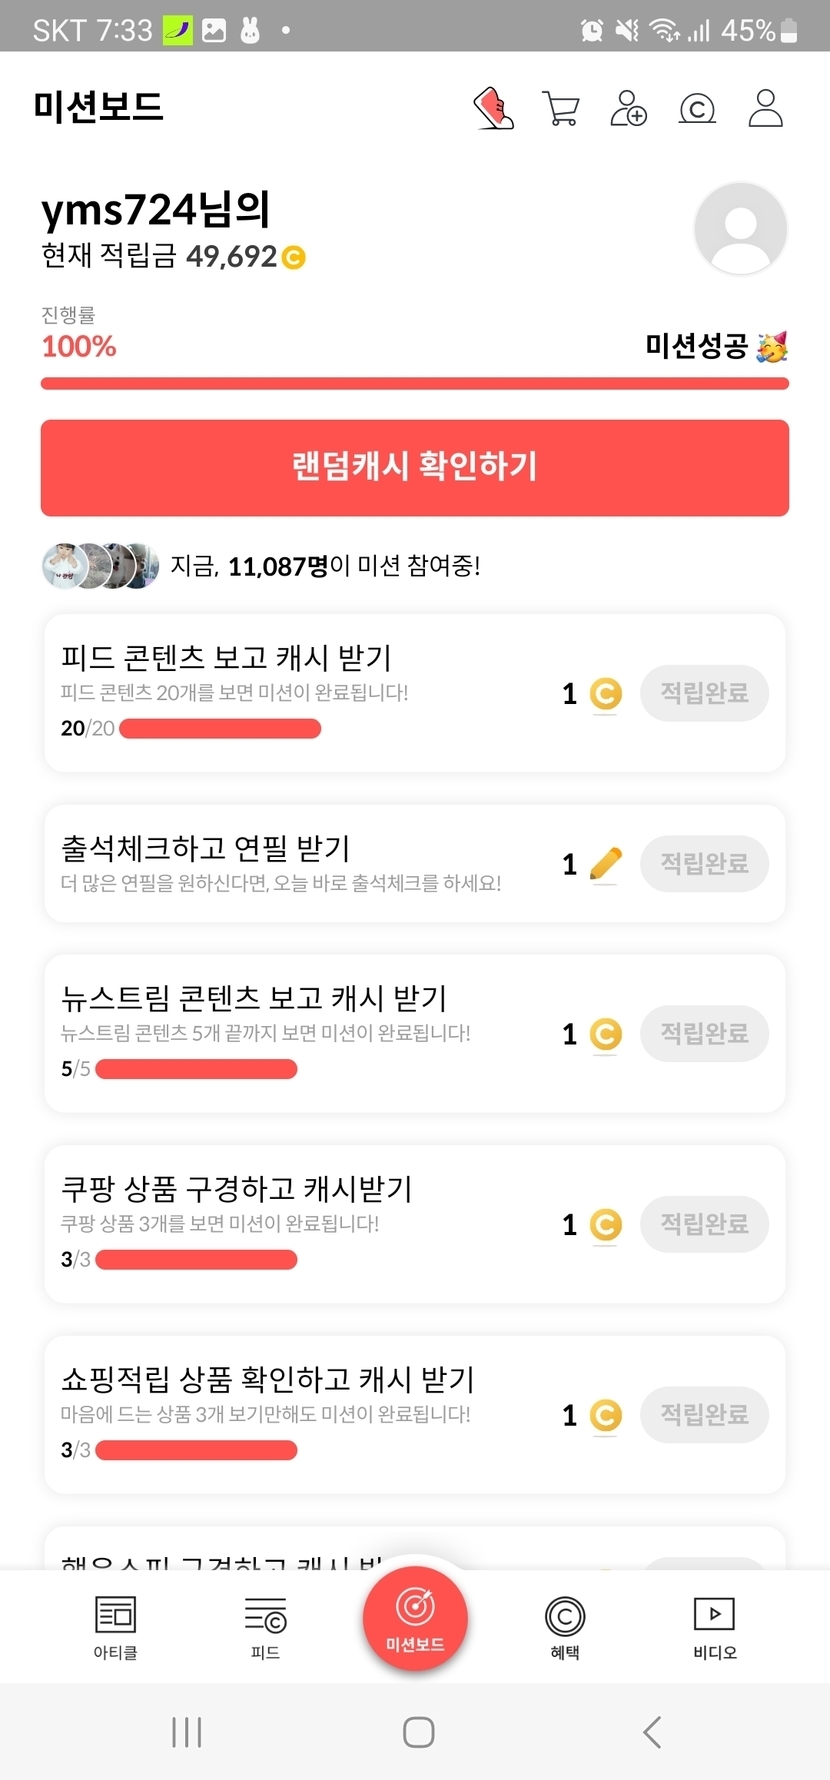
Task: Tap 적립완료 button for 출석체크 mission
Action: coord(704,864)
